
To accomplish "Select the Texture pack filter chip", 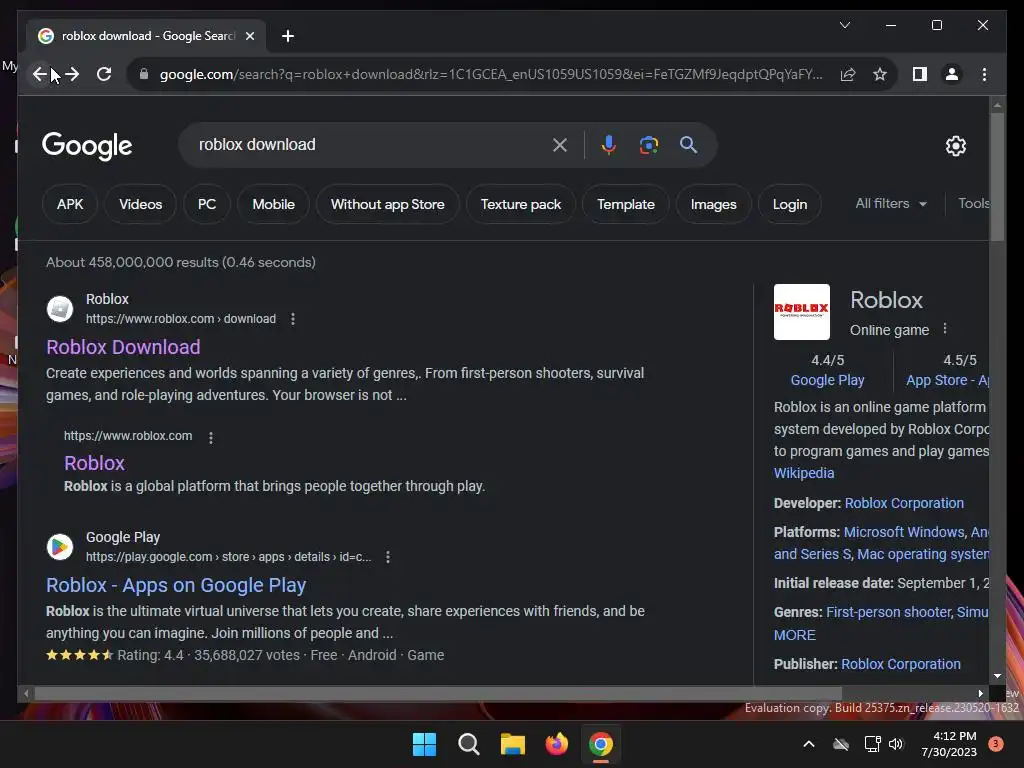I will coord(520,204).
